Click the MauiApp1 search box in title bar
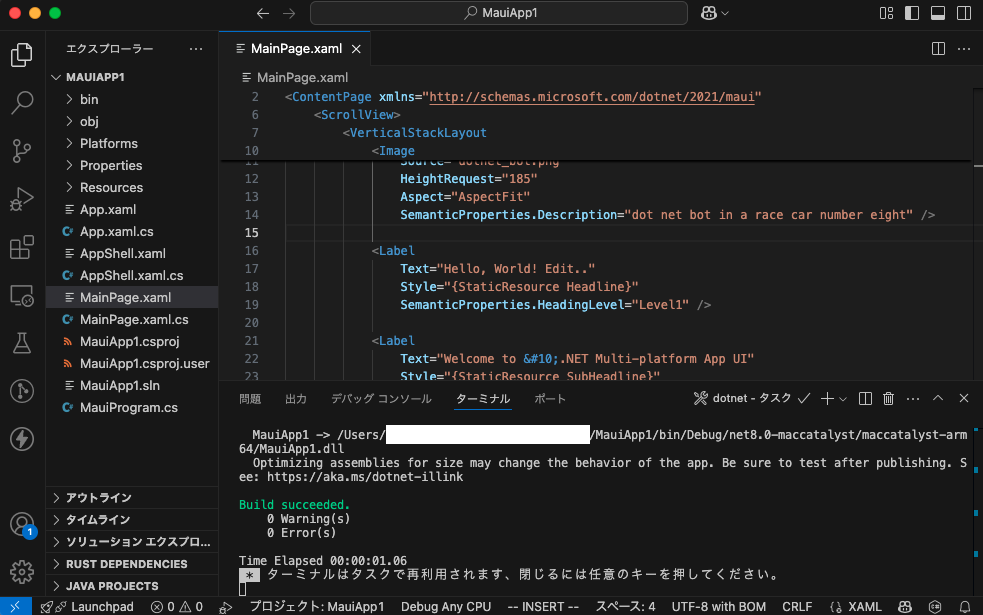 click(499, 13)
